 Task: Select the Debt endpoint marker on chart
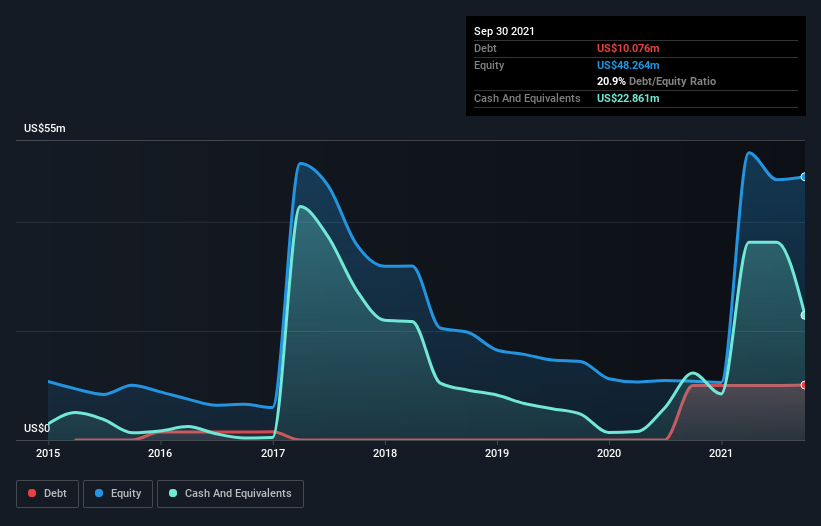click(x=804, y=385)
